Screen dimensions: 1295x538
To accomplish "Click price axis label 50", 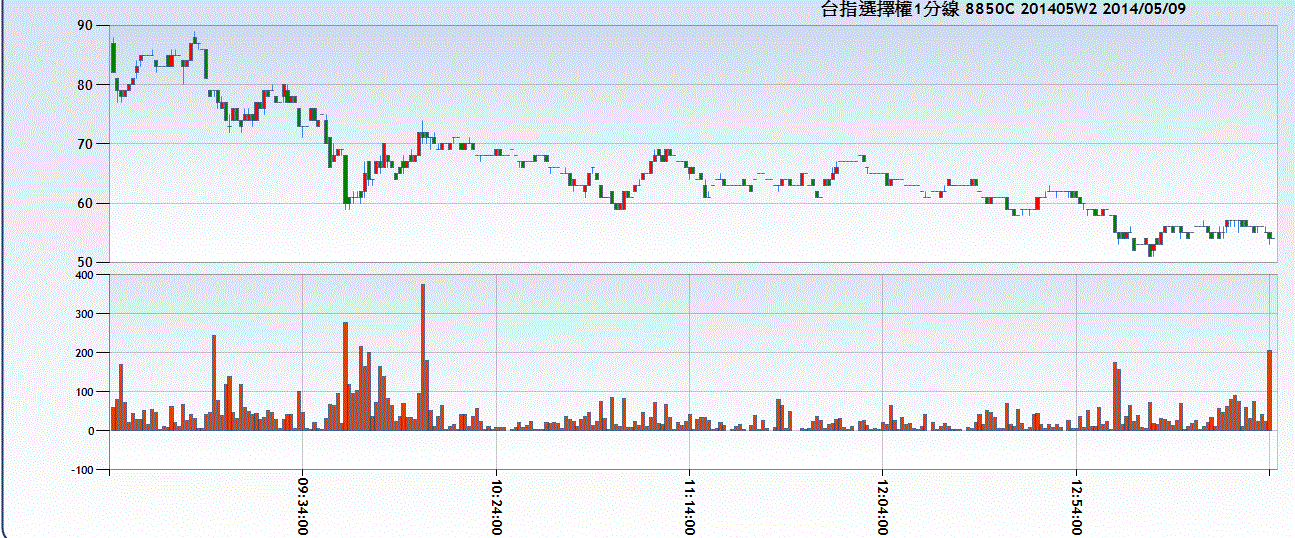I will point(87,262).
